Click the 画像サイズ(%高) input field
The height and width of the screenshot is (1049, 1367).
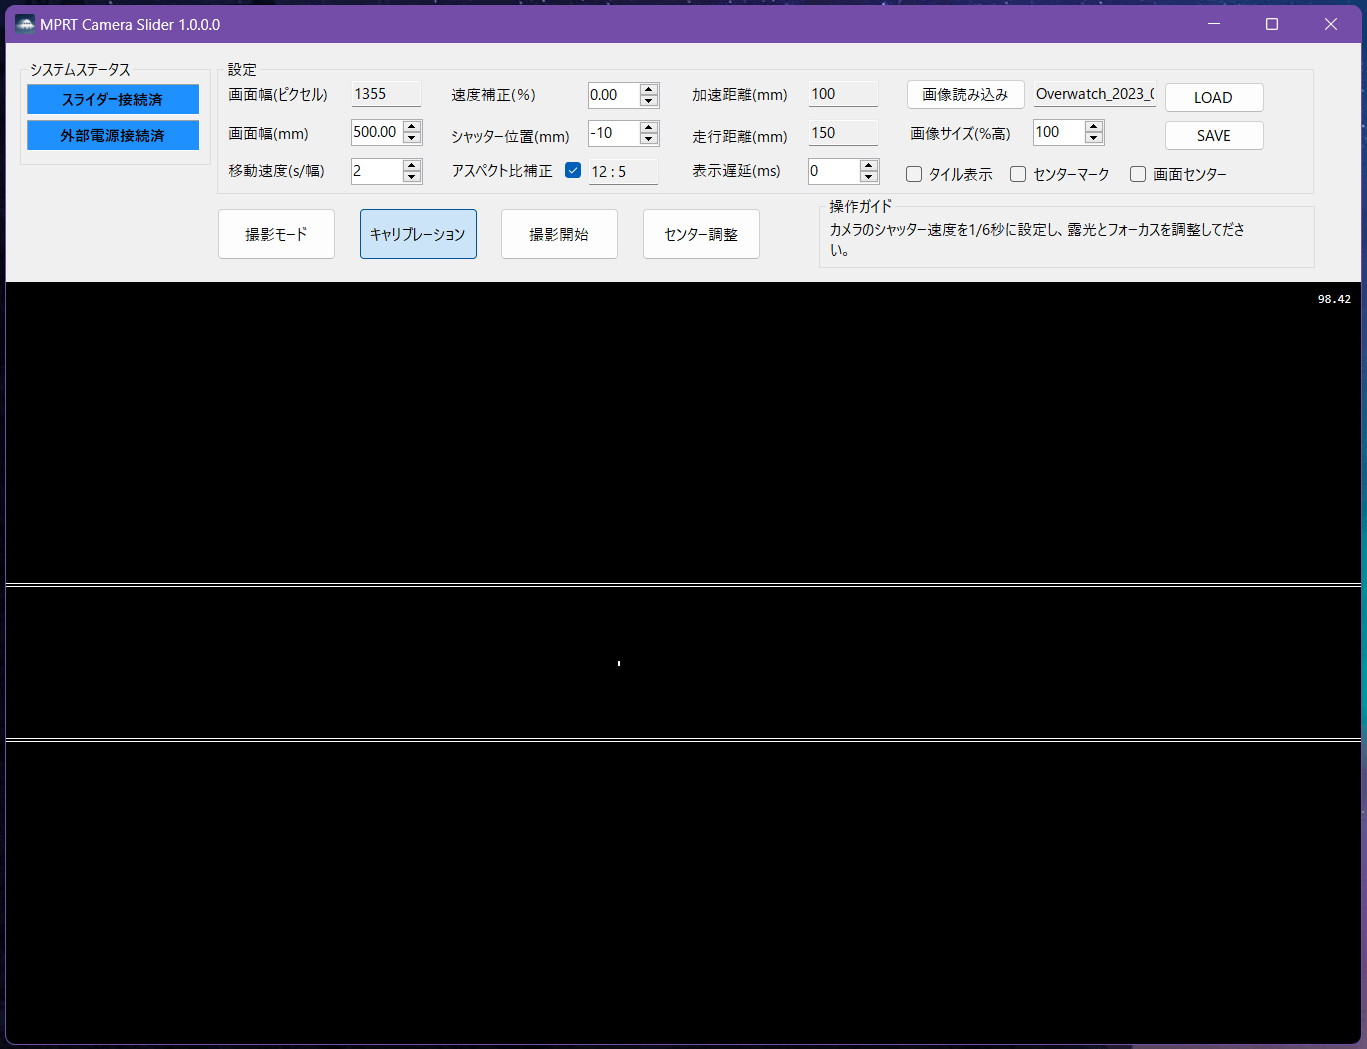pos(1058,132)
